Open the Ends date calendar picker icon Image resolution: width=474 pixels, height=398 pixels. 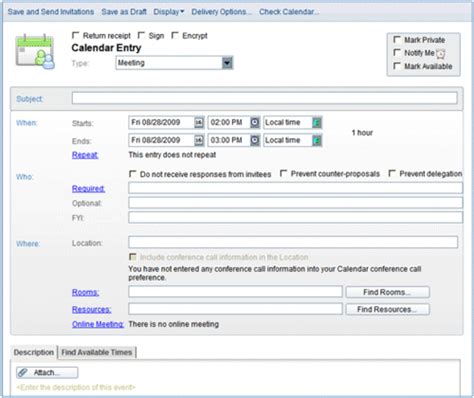click(x=199, y=140)
